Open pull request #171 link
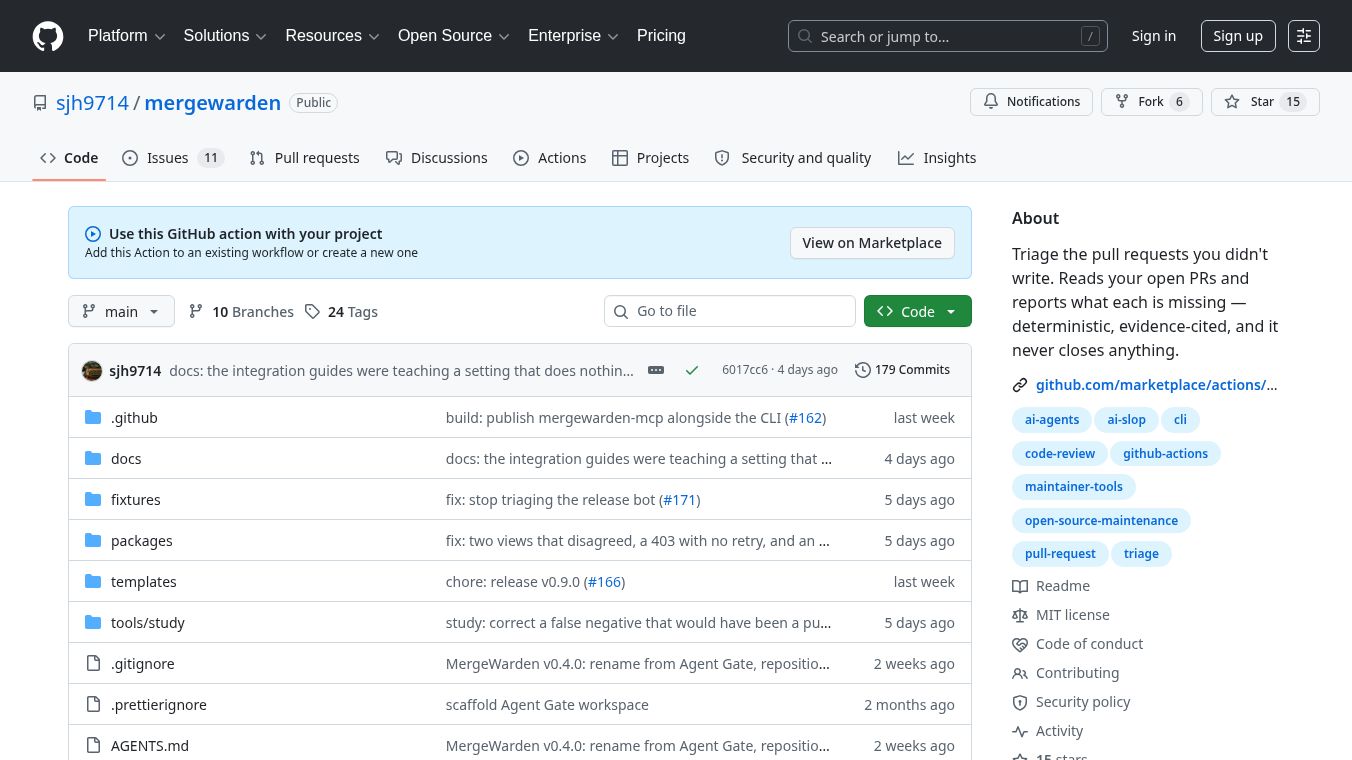Screen dimensions: 1352x760 (x=680, y=500)
